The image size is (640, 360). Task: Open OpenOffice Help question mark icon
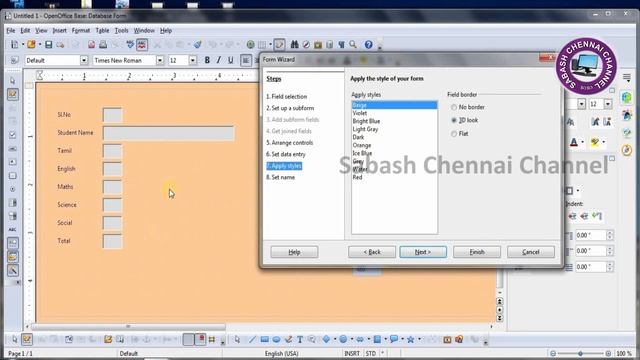point(369,44)
